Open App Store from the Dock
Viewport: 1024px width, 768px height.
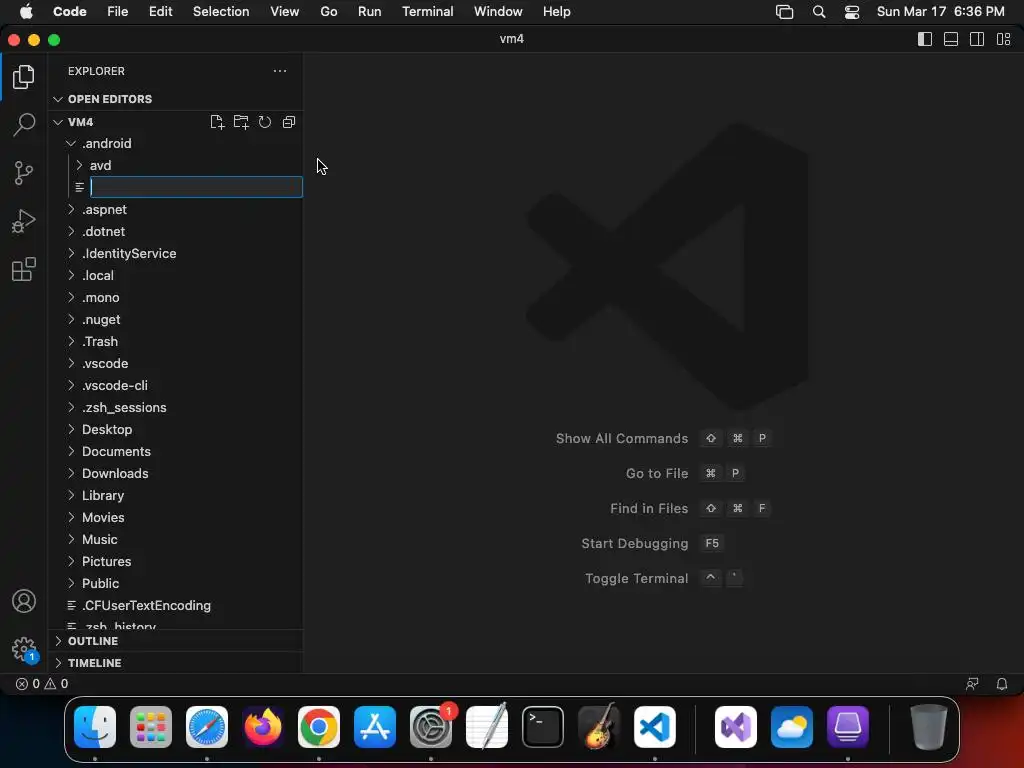[x=375, y=727]
